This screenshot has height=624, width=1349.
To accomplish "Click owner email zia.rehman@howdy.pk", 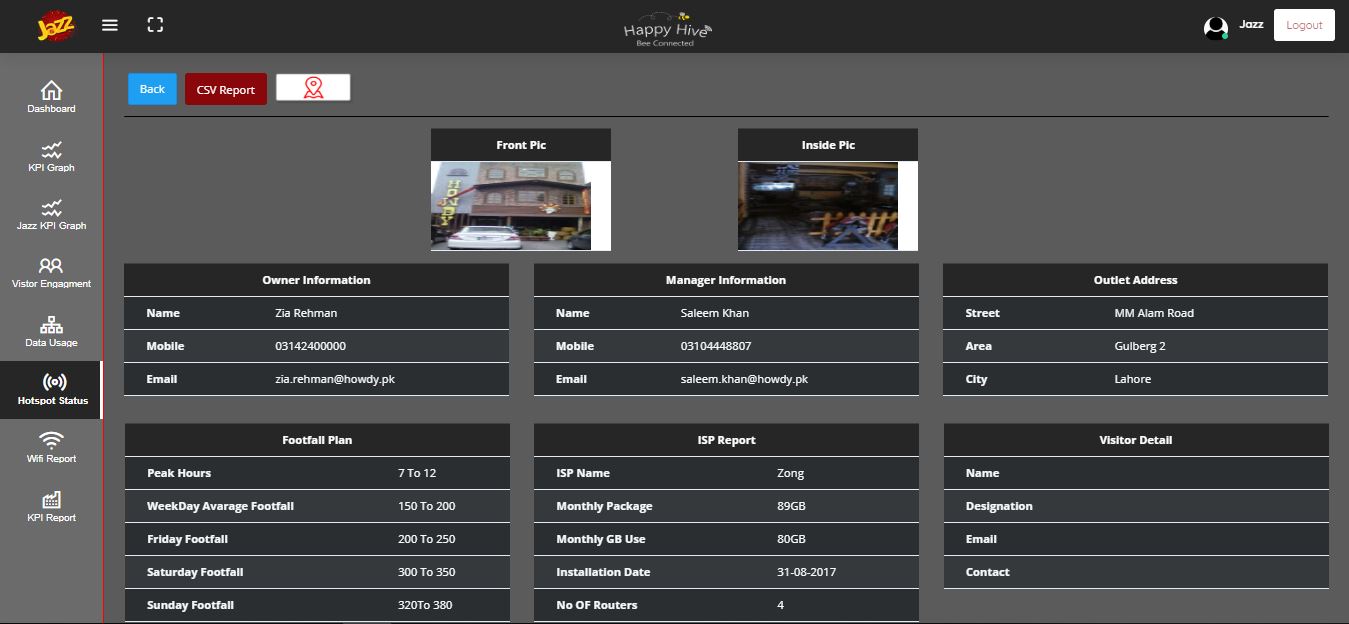I will tap(335, 379).
